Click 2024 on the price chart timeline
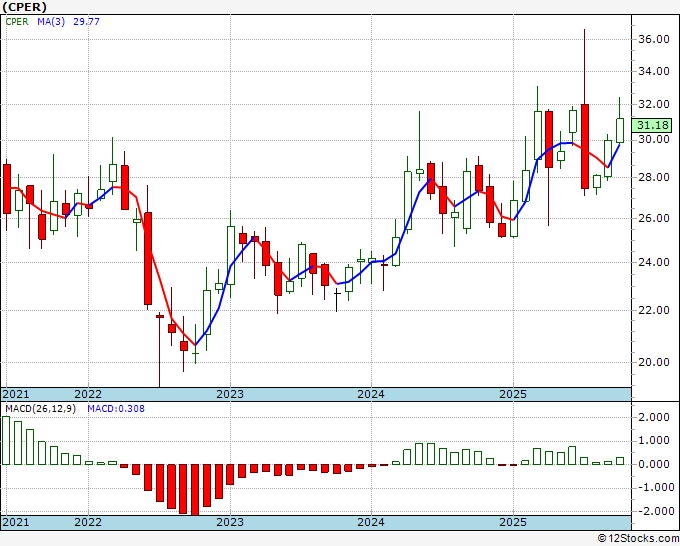 [x=371, y=394]
